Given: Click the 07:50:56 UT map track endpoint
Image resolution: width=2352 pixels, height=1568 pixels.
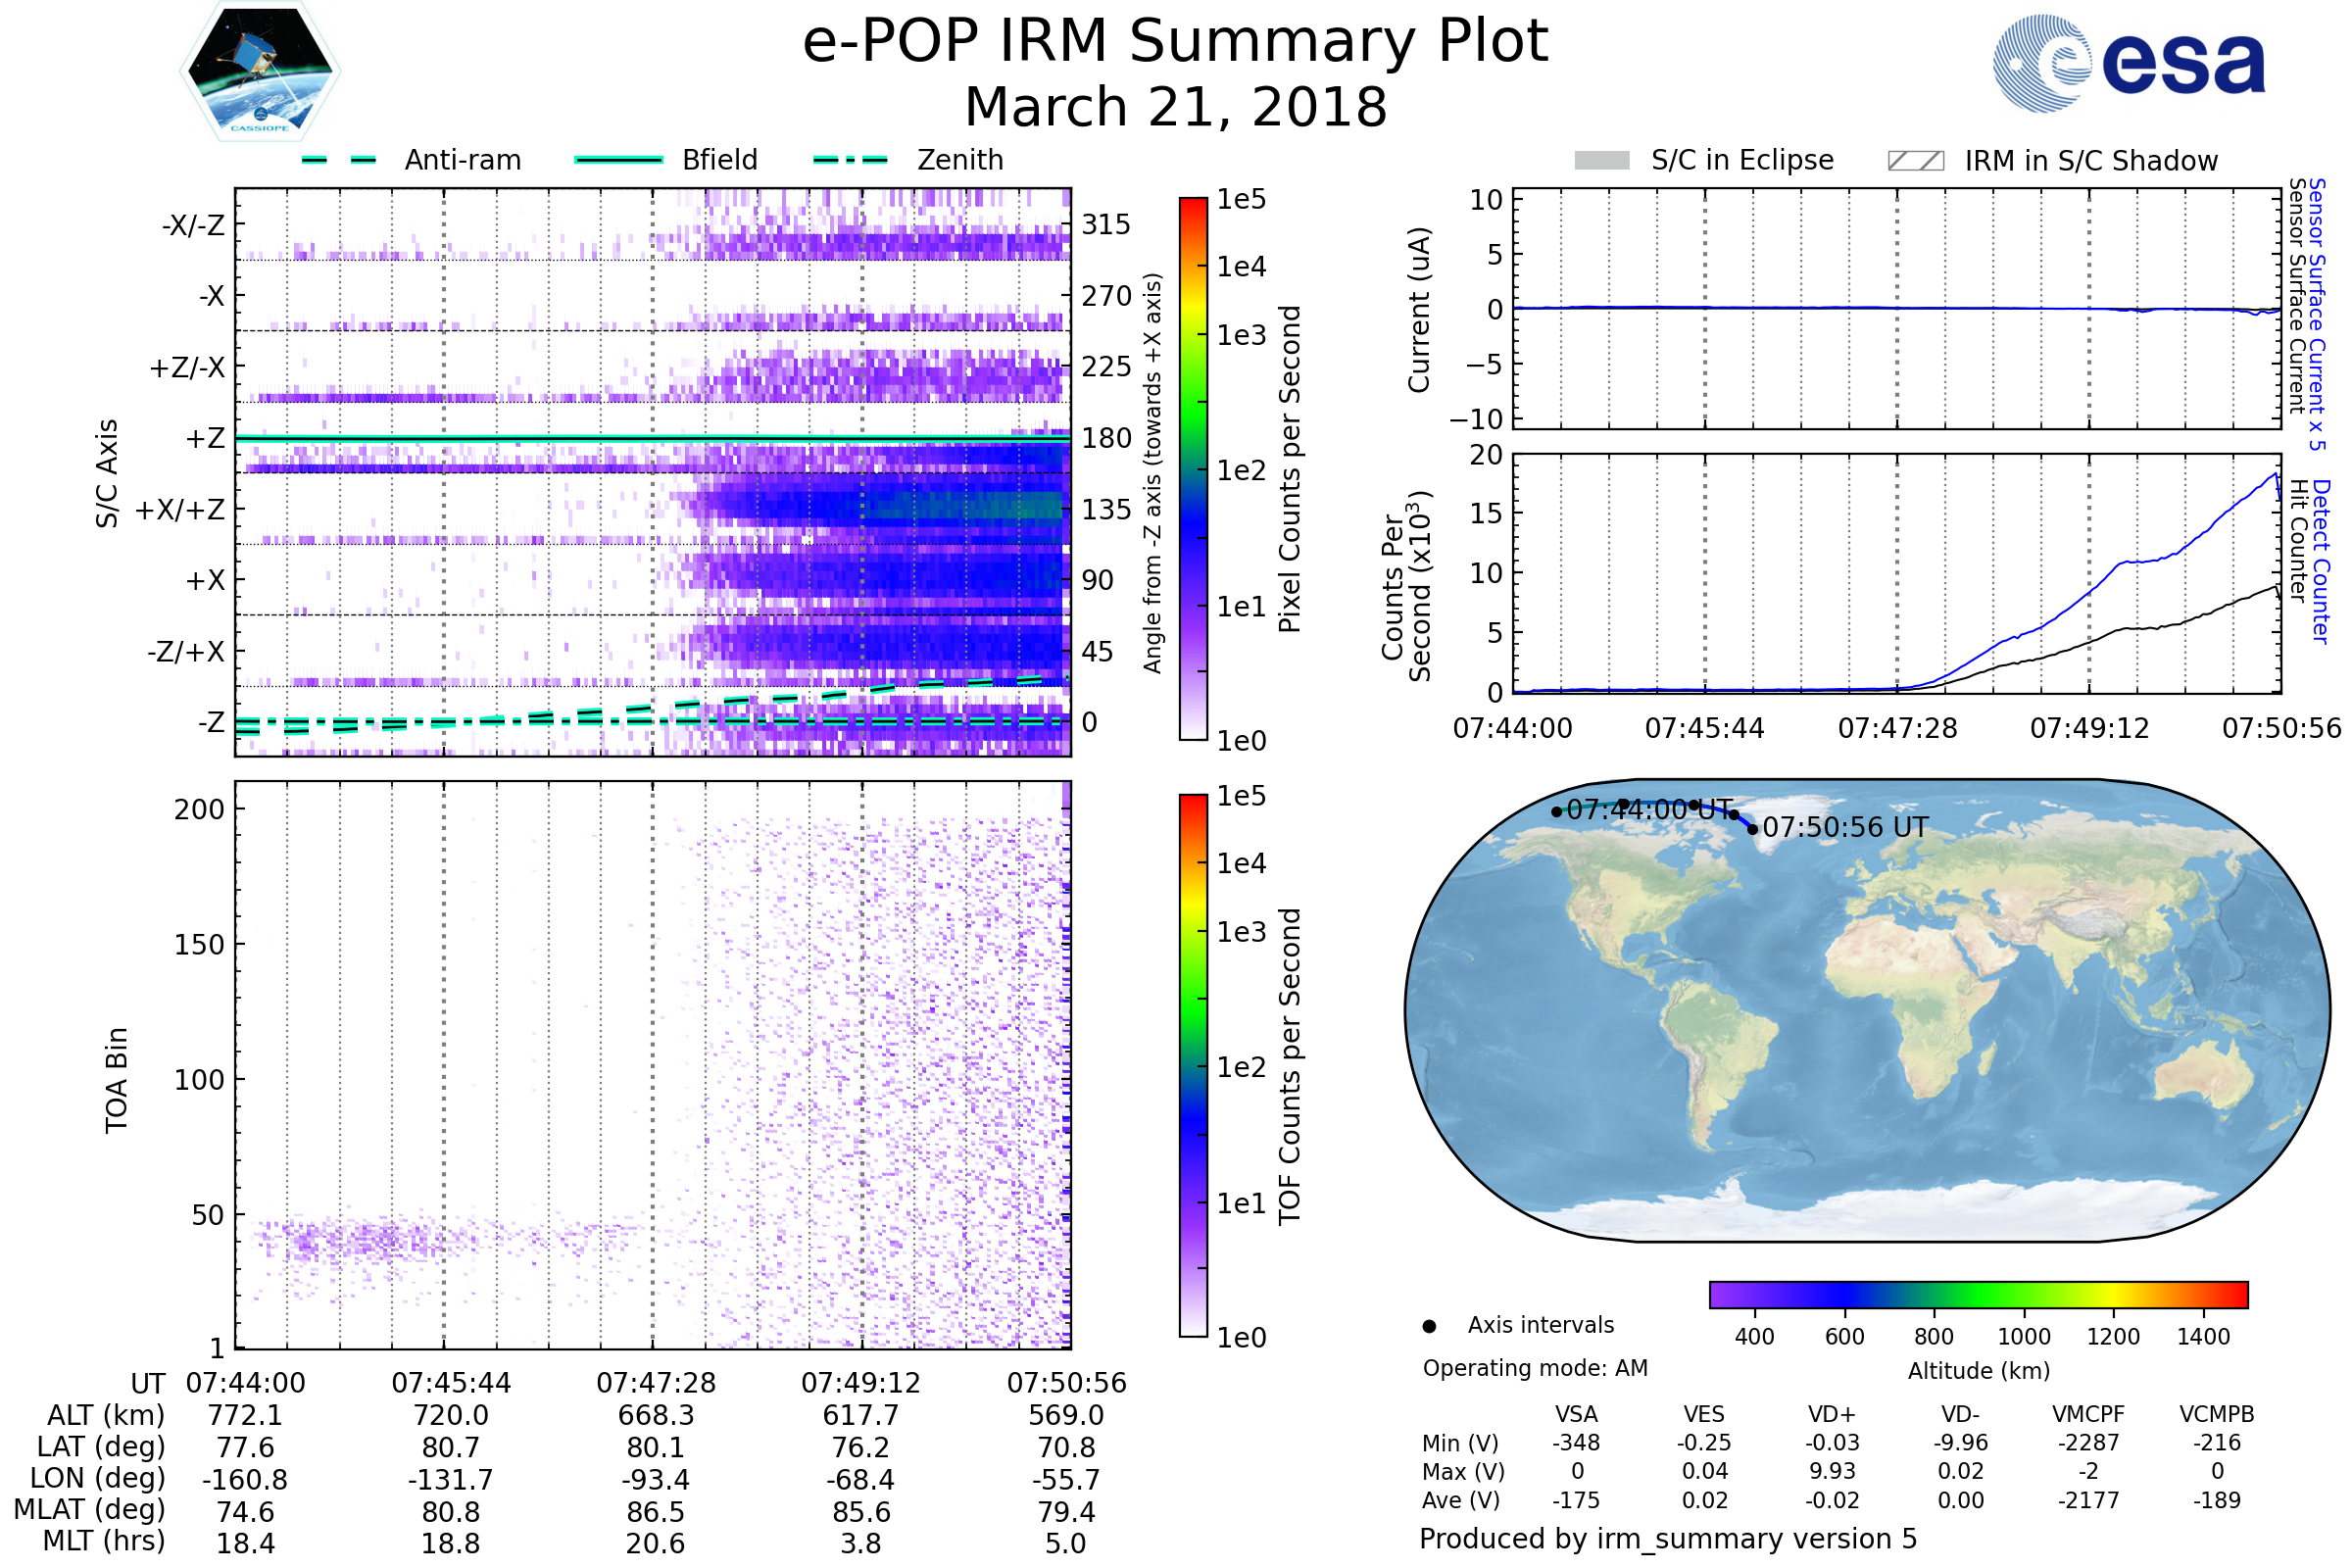Looking at the screenshot, I should click(1752, 829).
